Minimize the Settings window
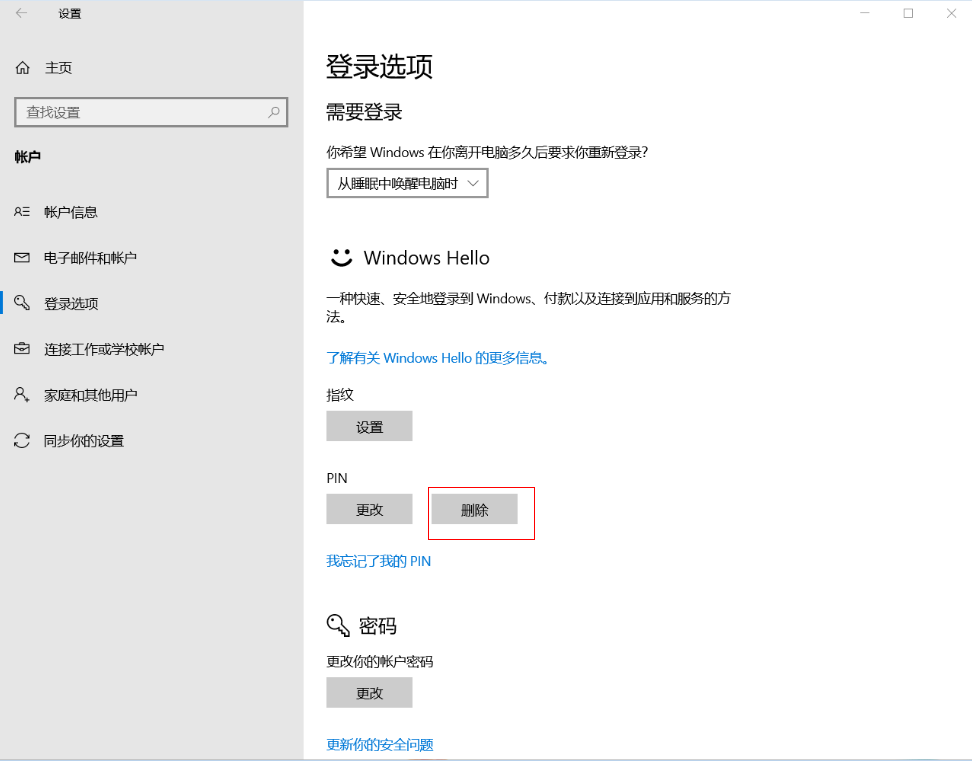Viewport: 972px width, 761px height. coord(863,14)
